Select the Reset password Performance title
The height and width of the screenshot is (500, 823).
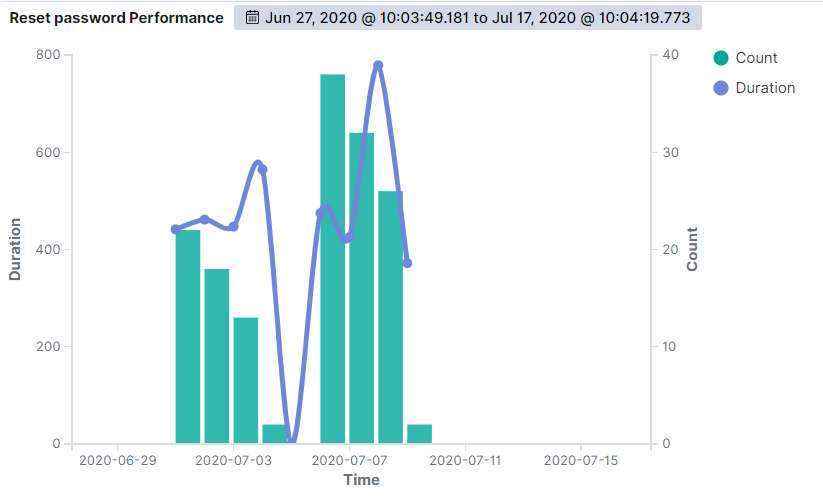point(117,18)
